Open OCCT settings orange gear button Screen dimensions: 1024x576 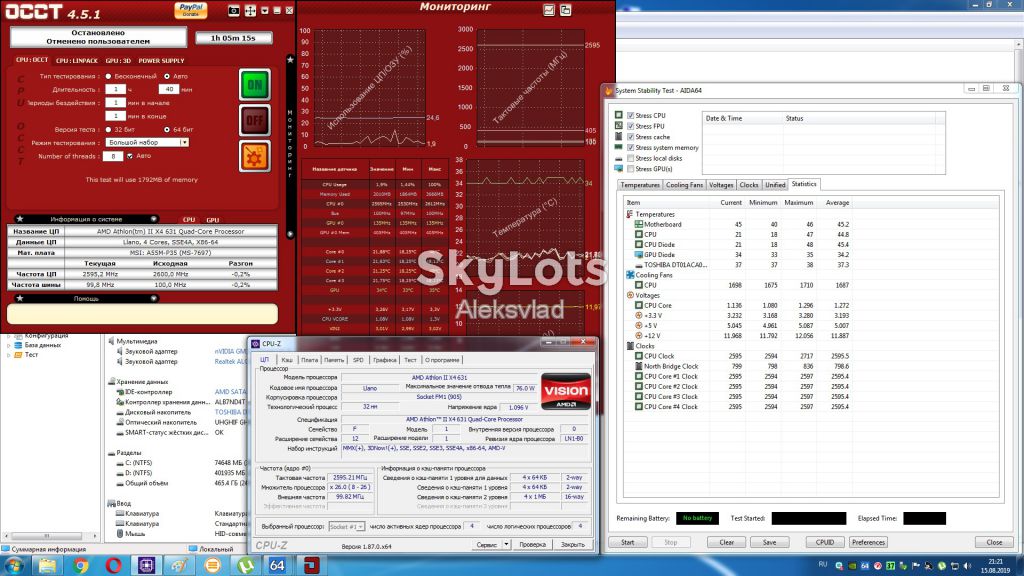tap(255, 157)
